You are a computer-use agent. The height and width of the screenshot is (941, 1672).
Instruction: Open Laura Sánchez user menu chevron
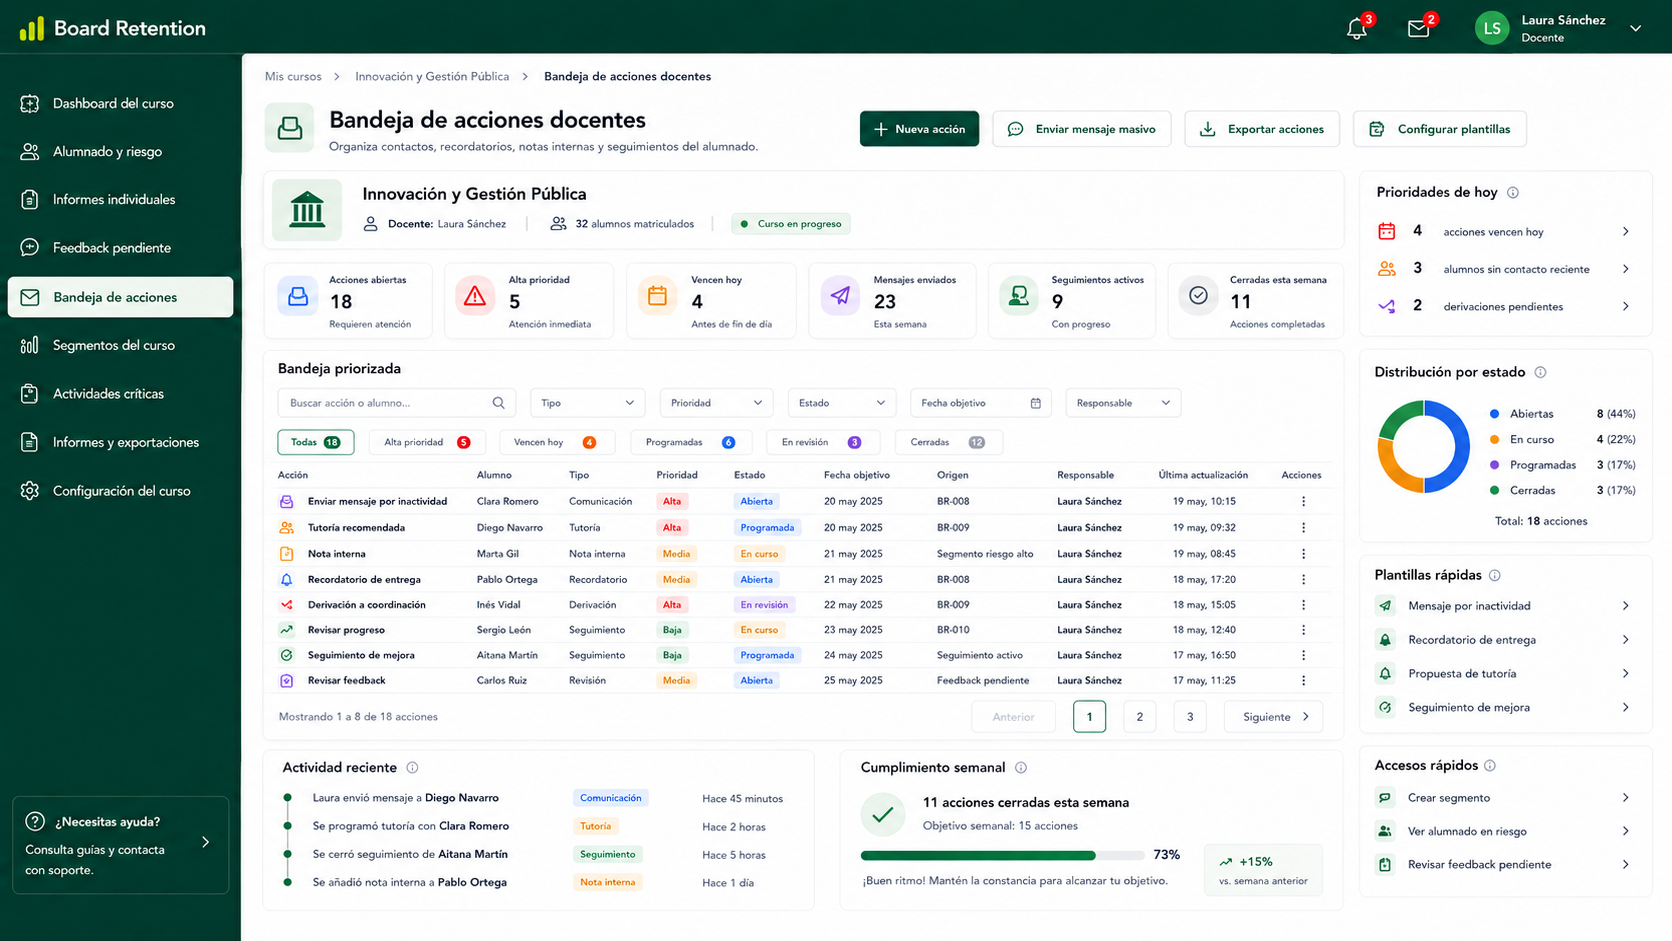click(1635, 29)
